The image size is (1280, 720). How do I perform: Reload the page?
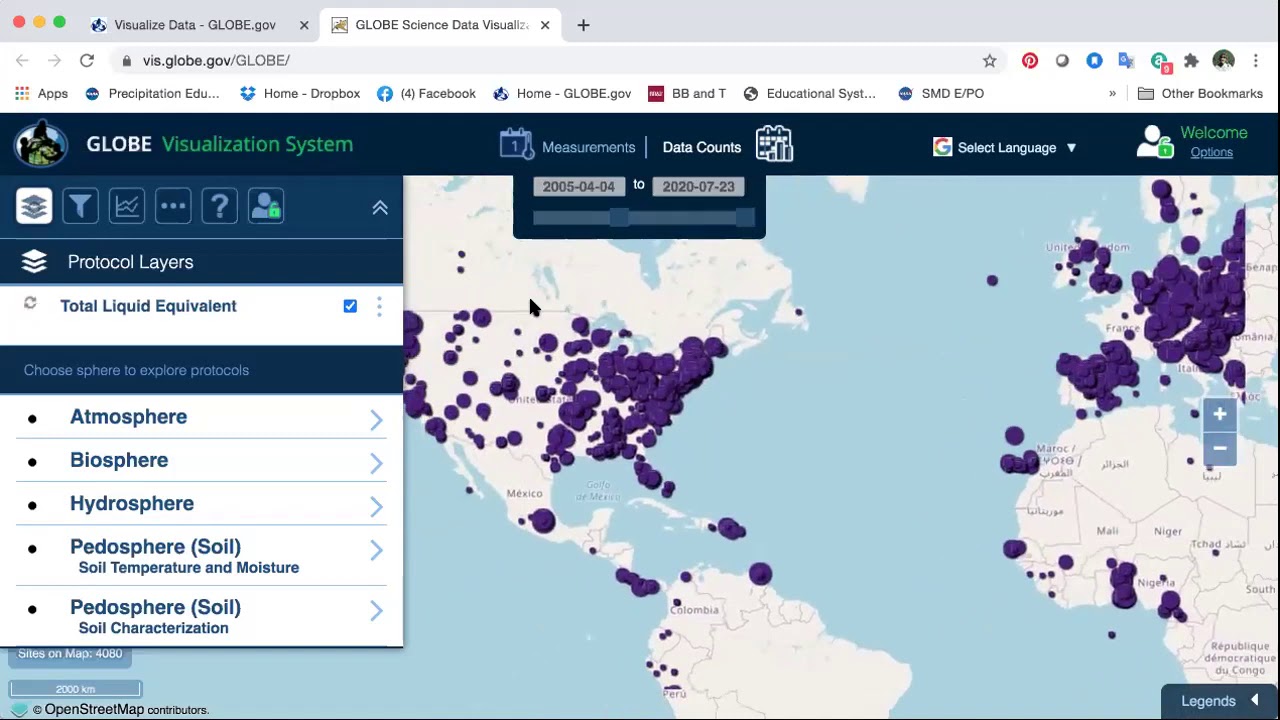87,60
